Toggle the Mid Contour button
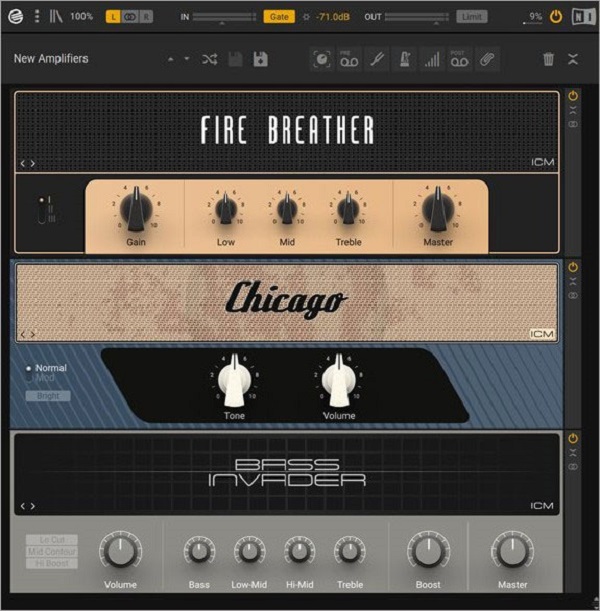The width and height of the screenshot is (600, 611). pos(52,551)
